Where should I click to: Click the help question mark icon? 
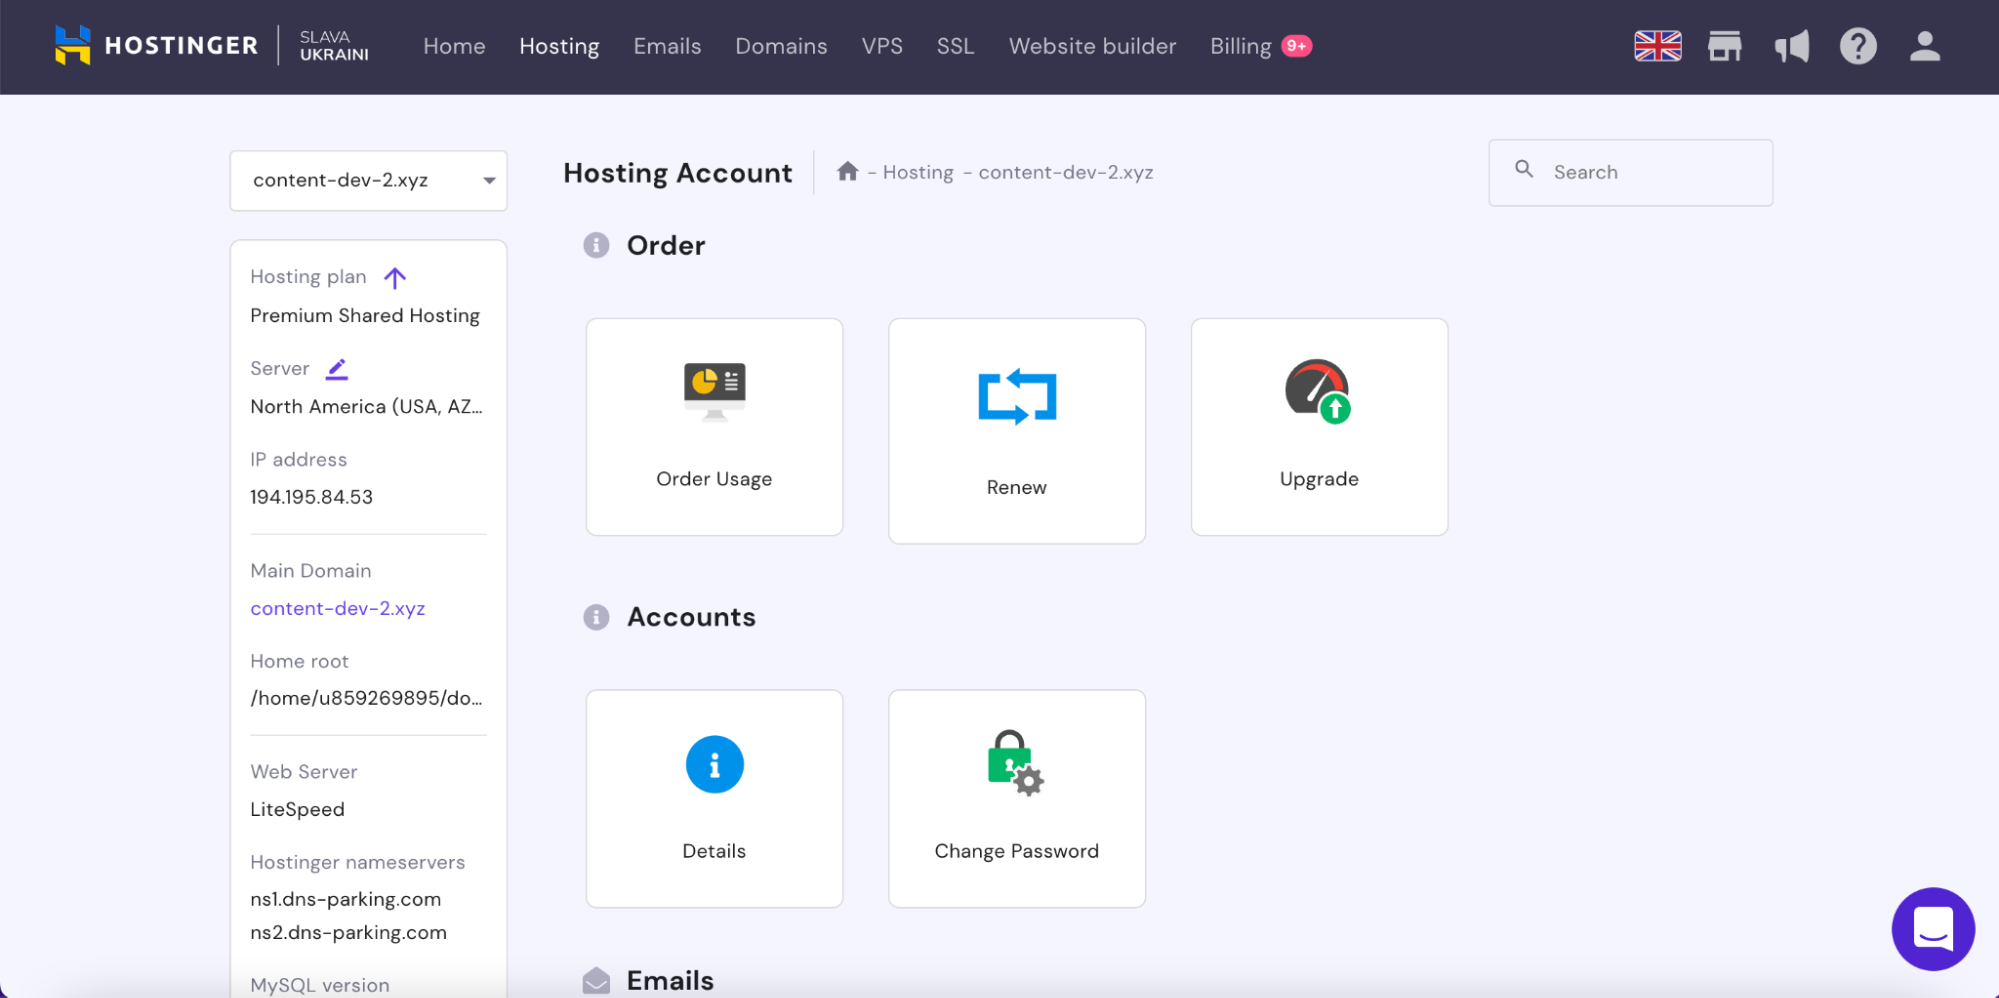pos(1858,45)
